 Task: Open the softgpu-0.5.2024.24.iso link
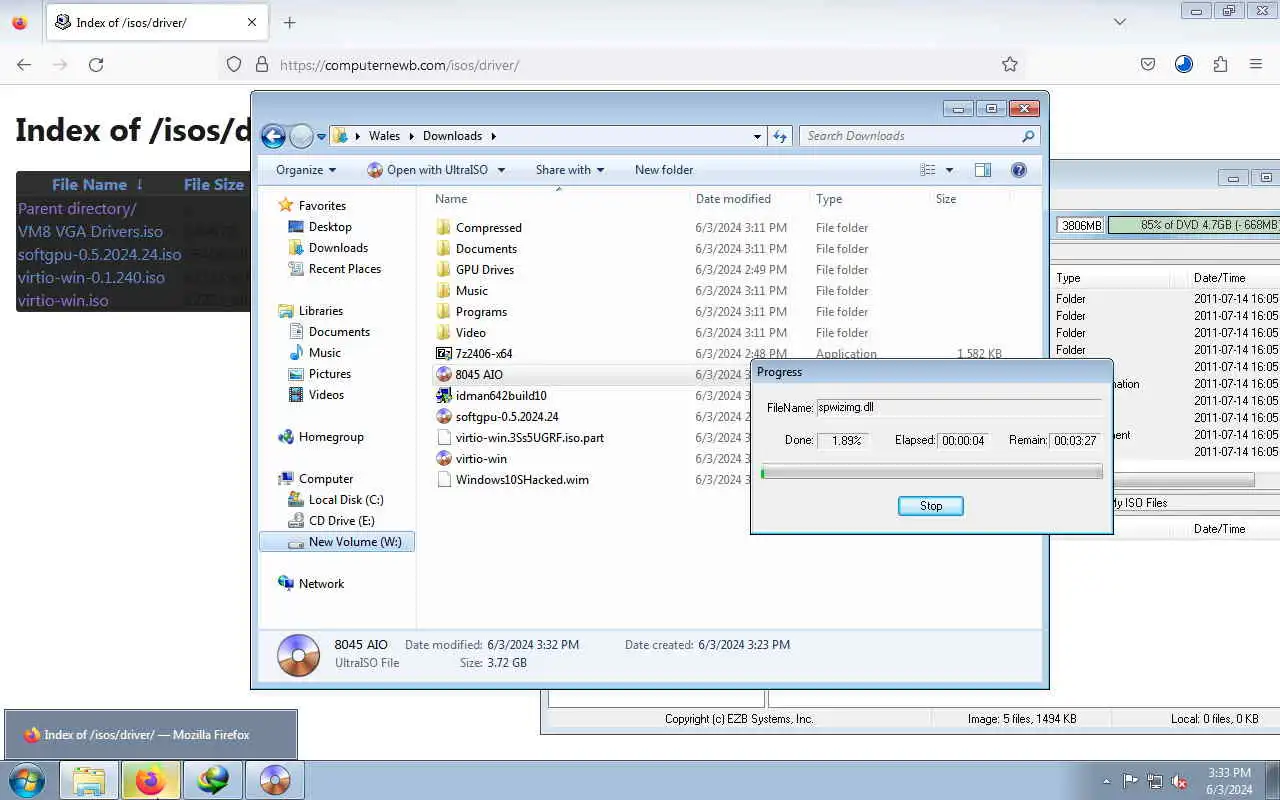(100, 255)
